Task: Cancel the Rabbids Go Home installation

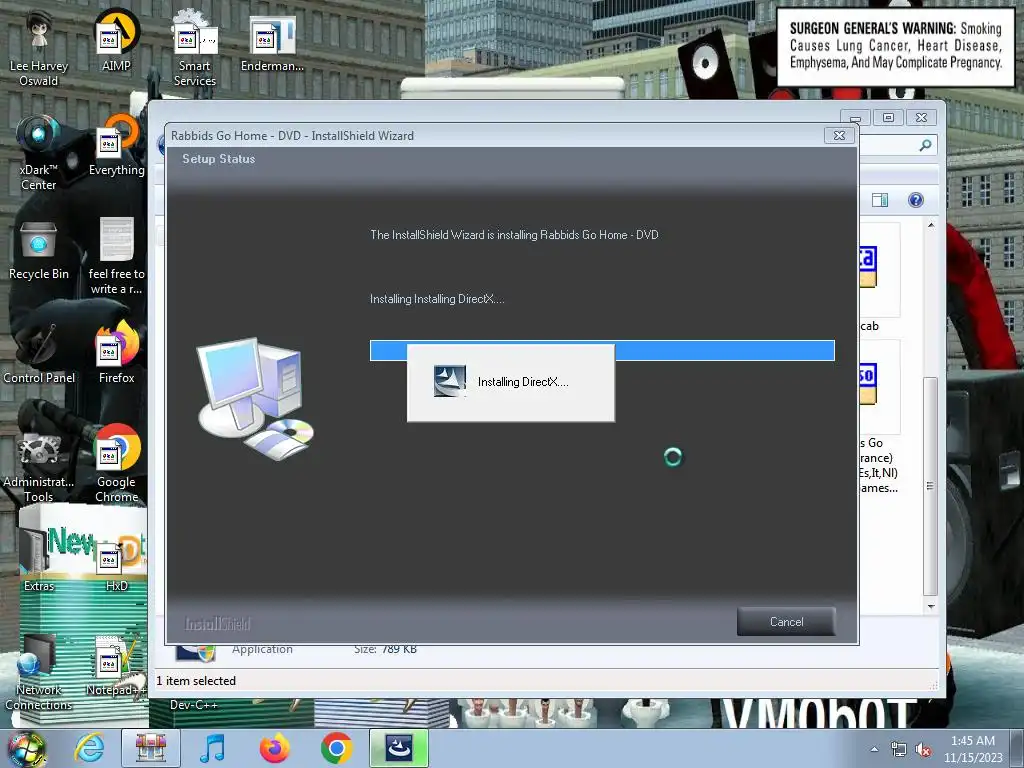Action: coord(786,621)
